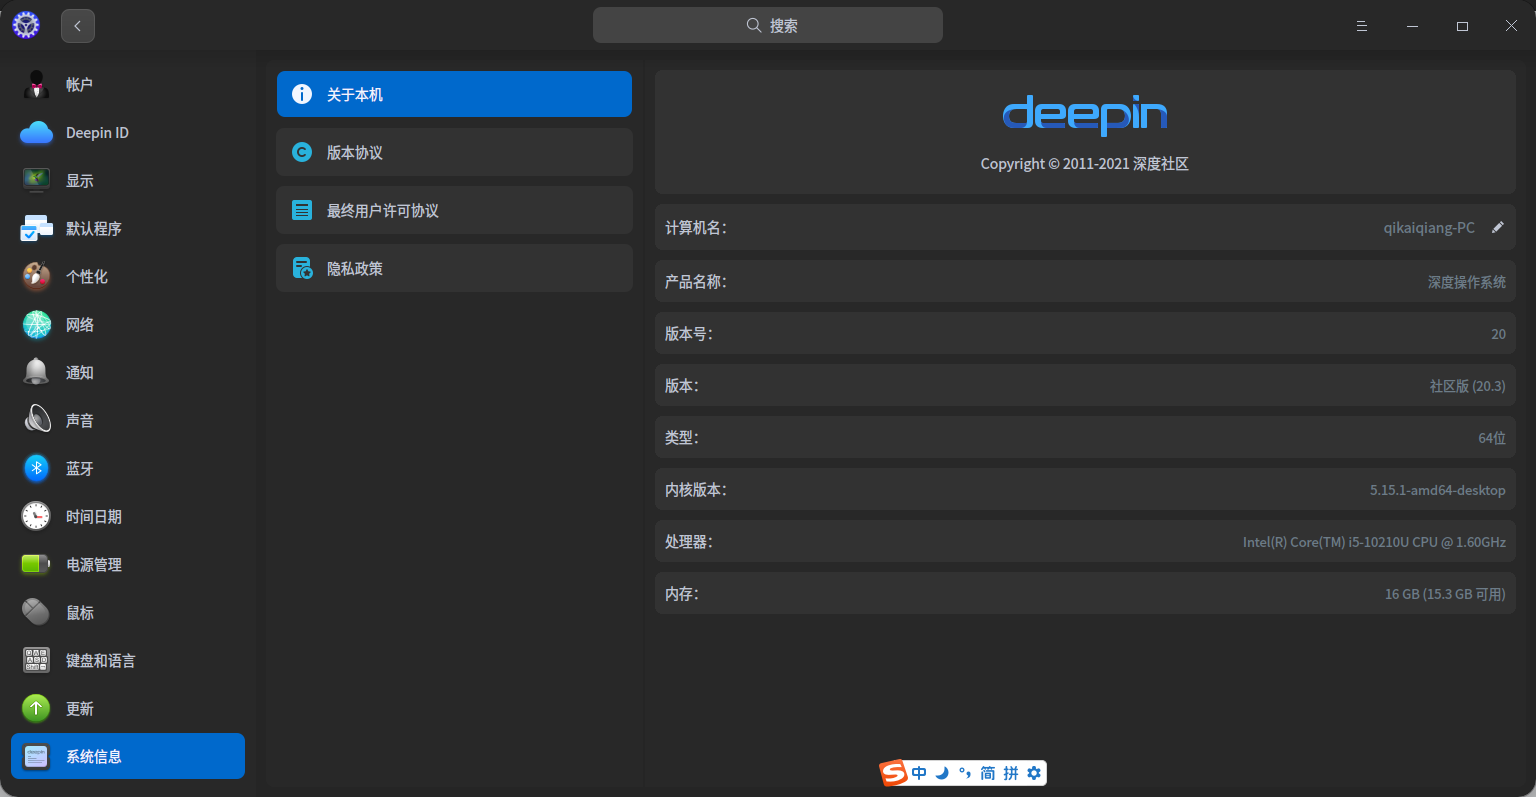Viewport: 1536px width, 797px height.
Task: Toggle Chinese/English mode via 中 button
Action: pos(919,773)
